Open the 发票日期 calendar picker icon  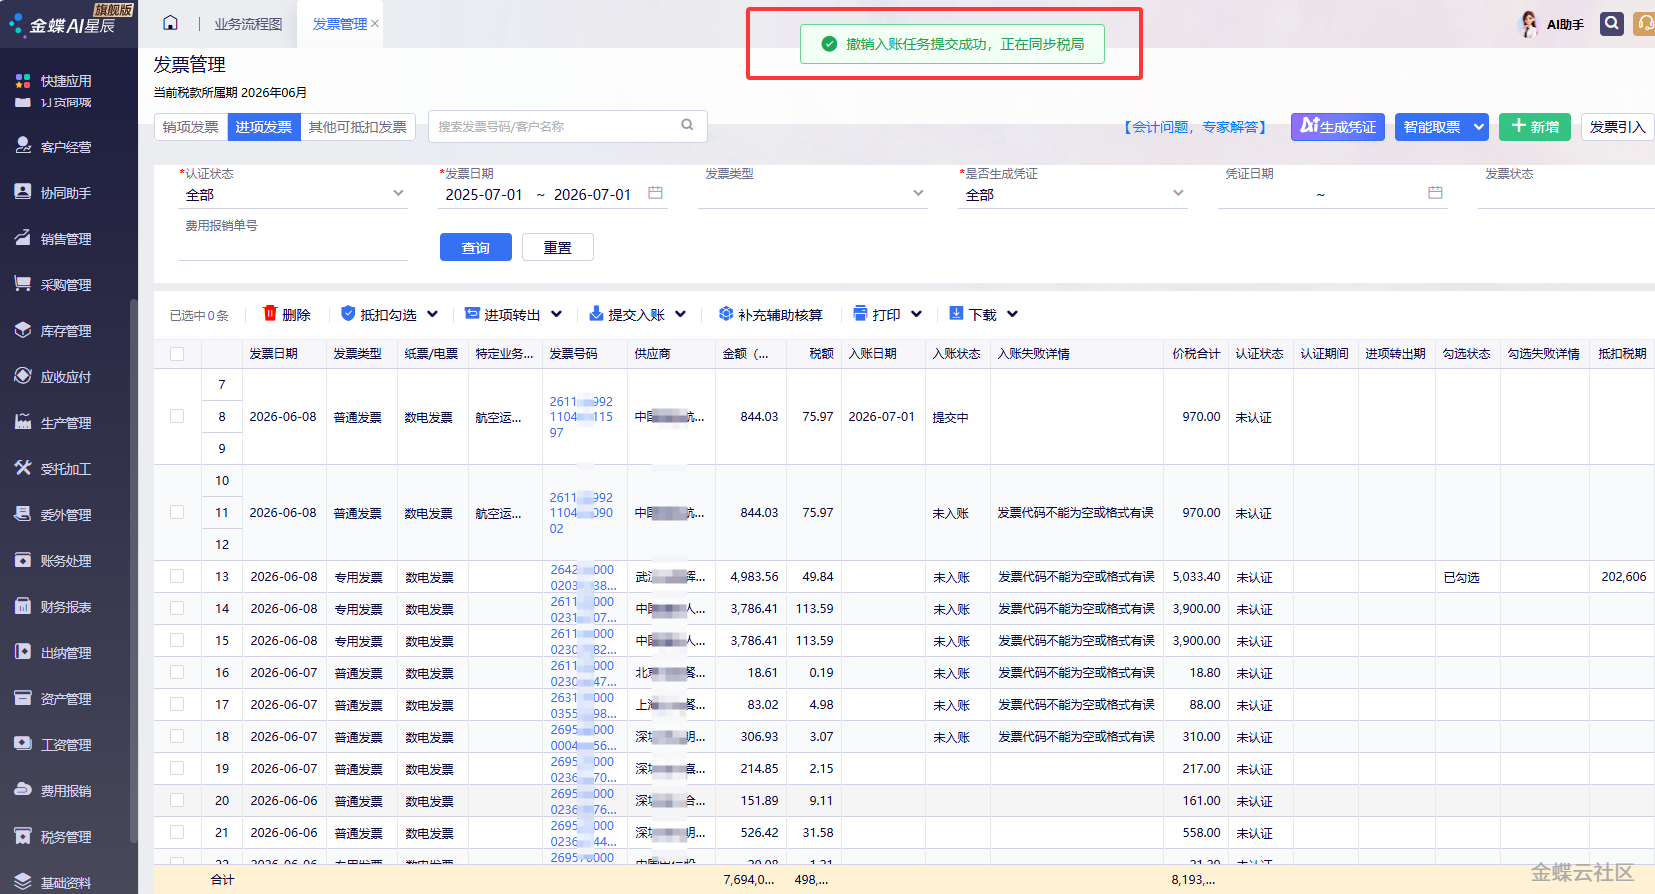coord(655,193)
